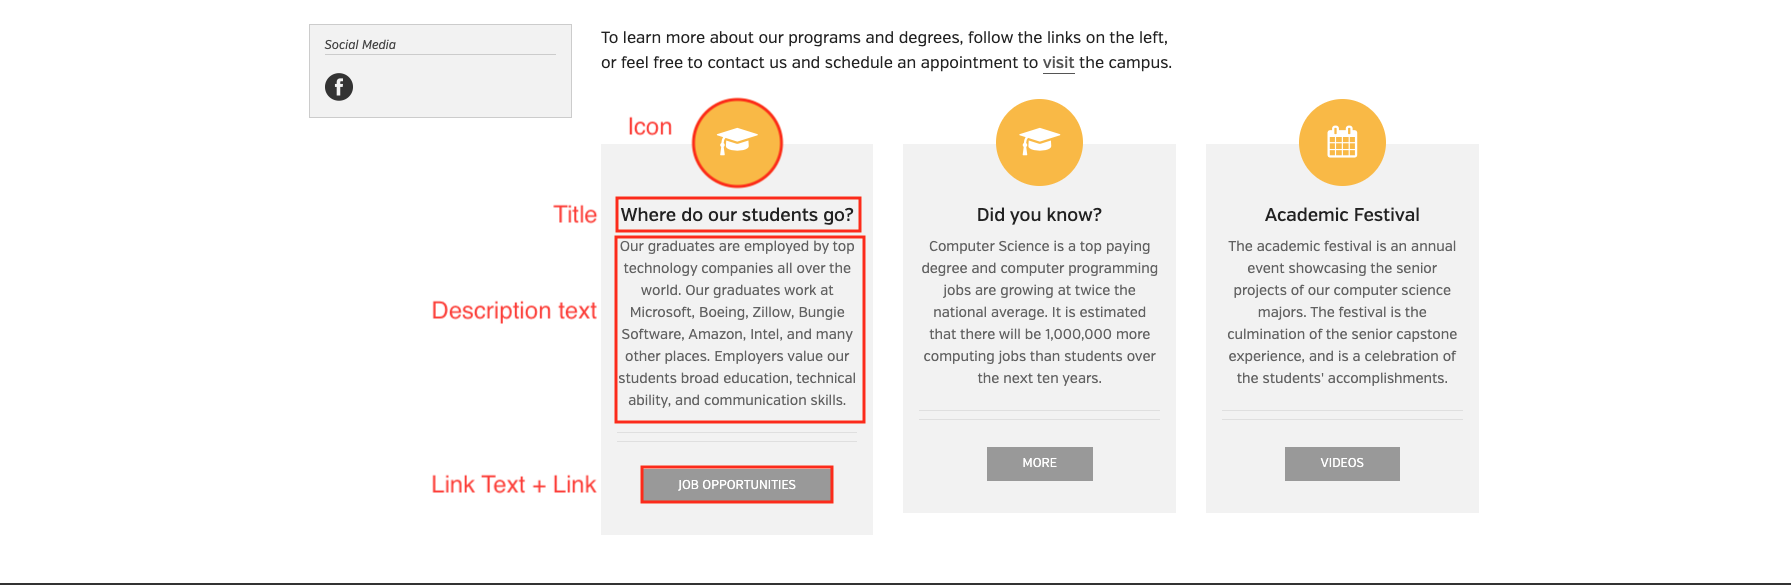1791x585 pixels.
Task: Click the Facebook icon under Social Media
Action: tap(339, 87)
